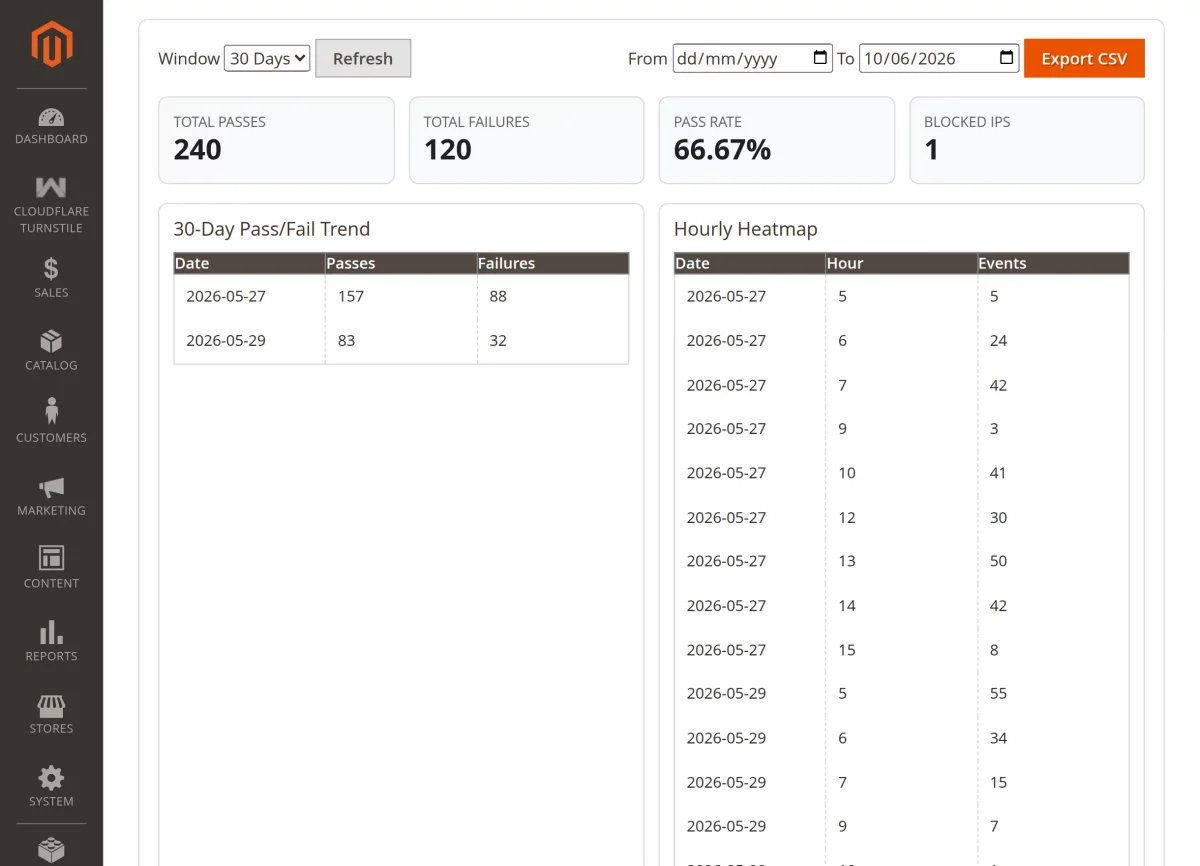Open the From date calendar picker
1200x866 pixels.
coord(820,58)
